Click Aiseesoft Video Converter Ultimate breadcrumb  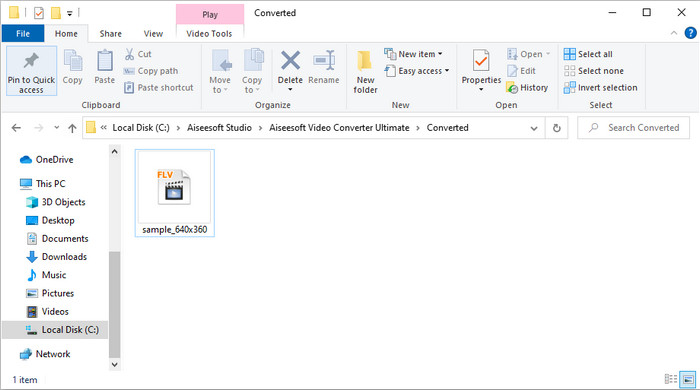[339, 128]
